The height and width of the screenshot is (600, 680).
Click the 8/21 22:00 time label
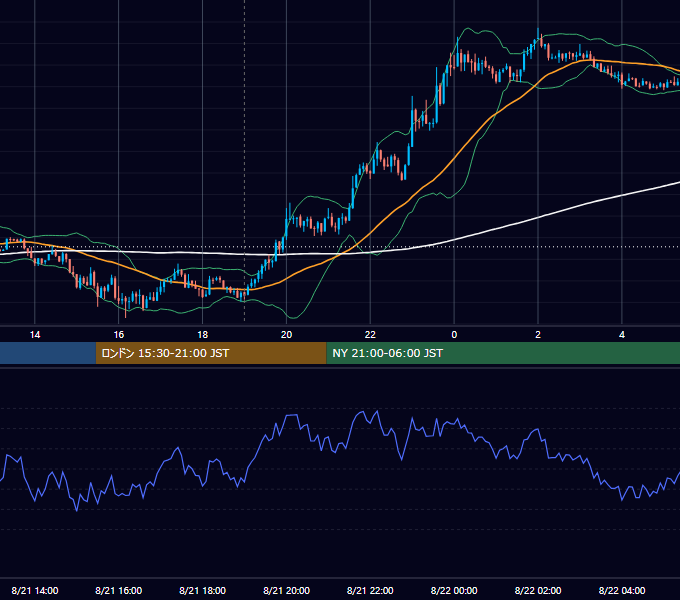click(370, 590)
